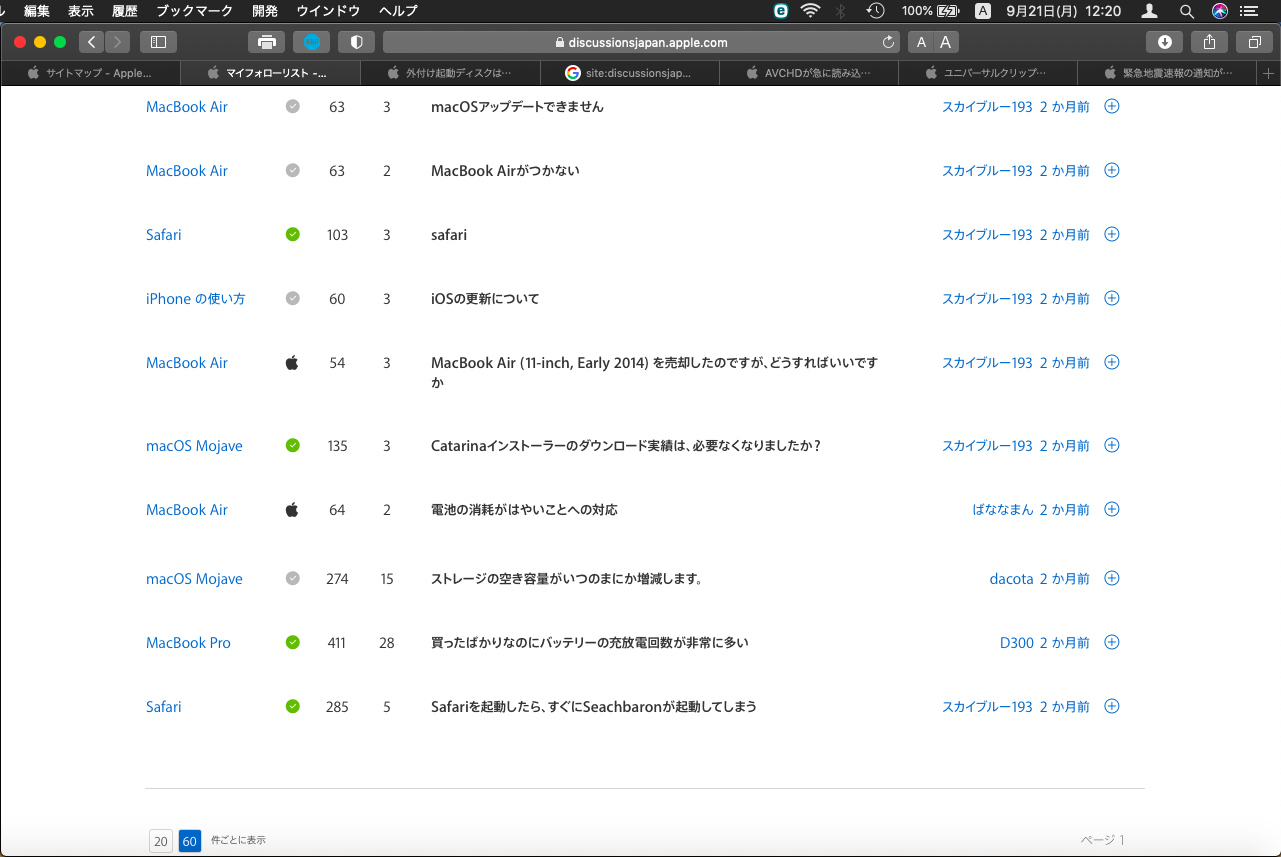
Task: Show the tab overview
Action: click(1254, 42)
